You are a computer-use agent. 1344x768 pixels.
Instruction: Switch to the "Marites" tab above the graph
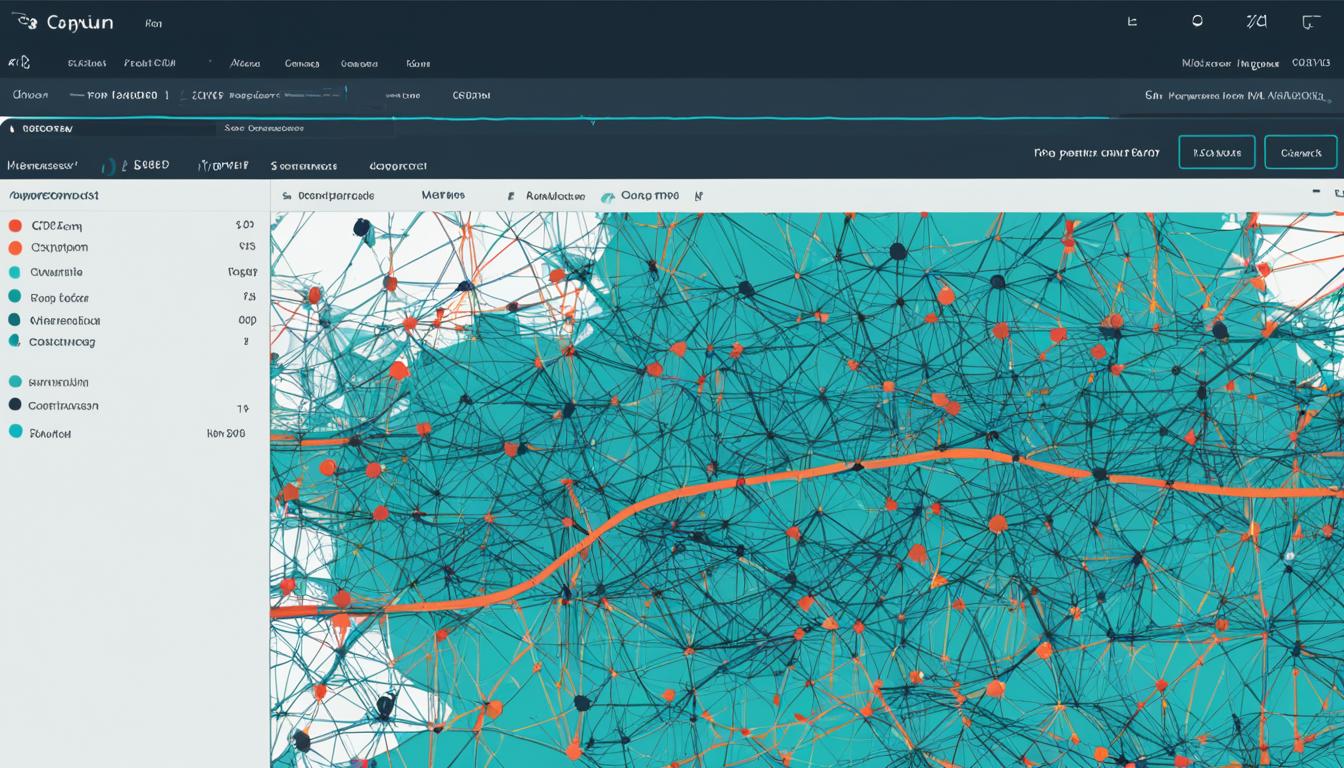[442, 196]
